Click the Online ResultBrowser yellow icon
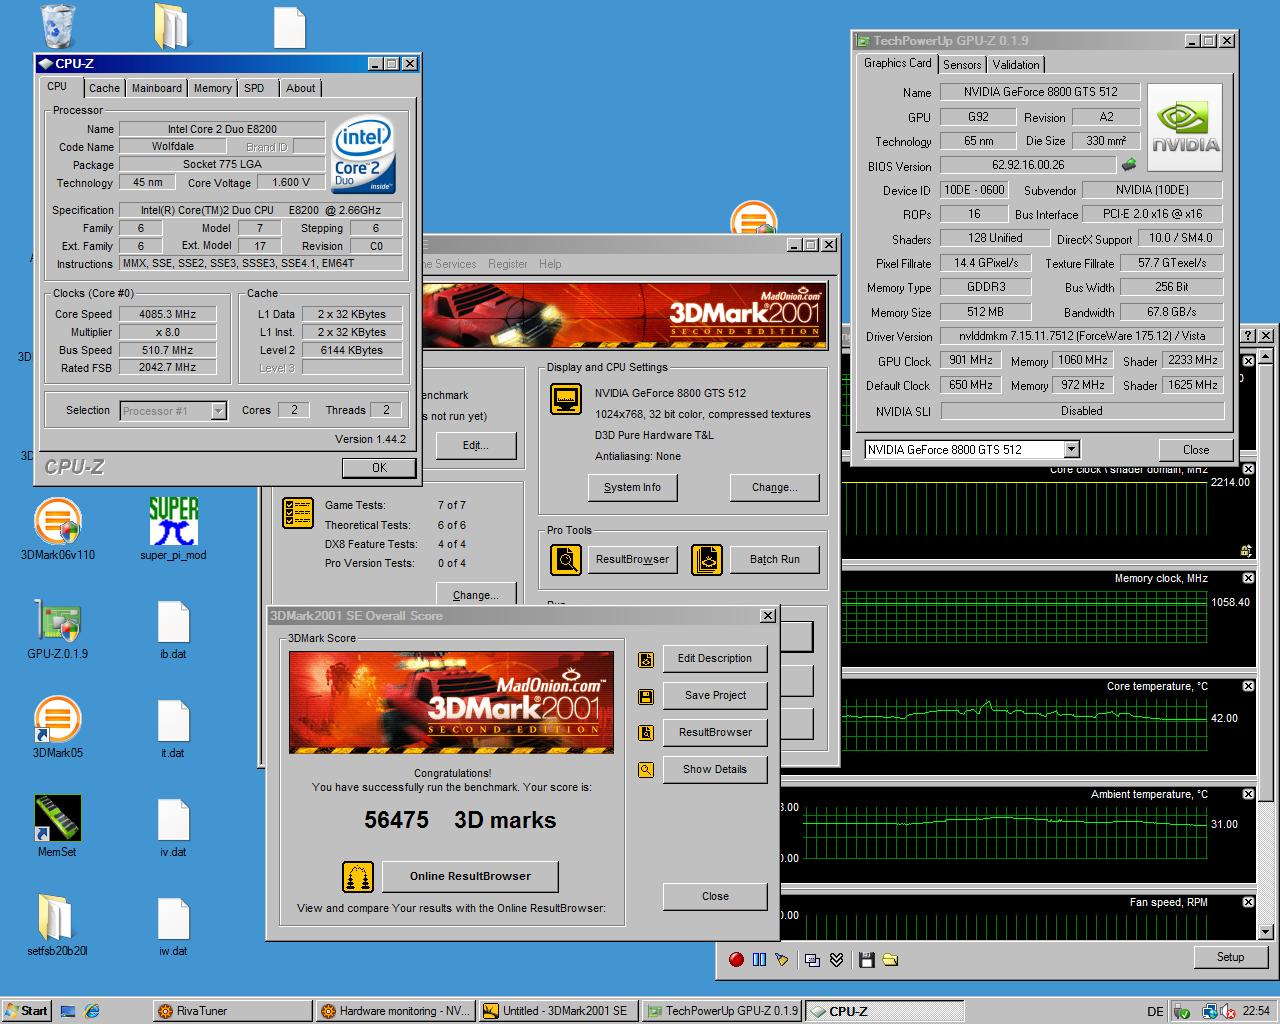 coord(357,876)
